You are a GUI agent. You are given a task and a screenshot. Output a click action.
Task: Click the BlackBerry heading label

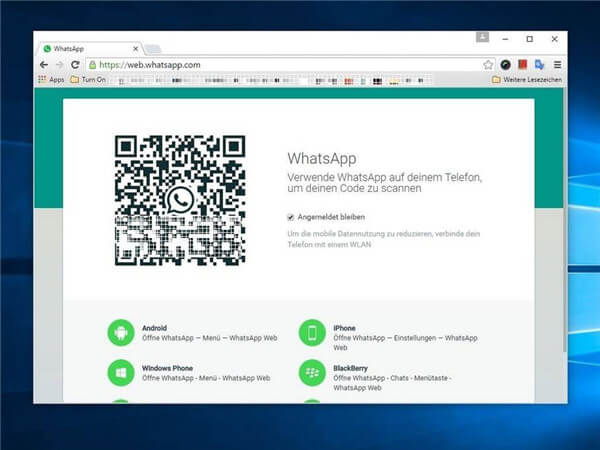350,368
